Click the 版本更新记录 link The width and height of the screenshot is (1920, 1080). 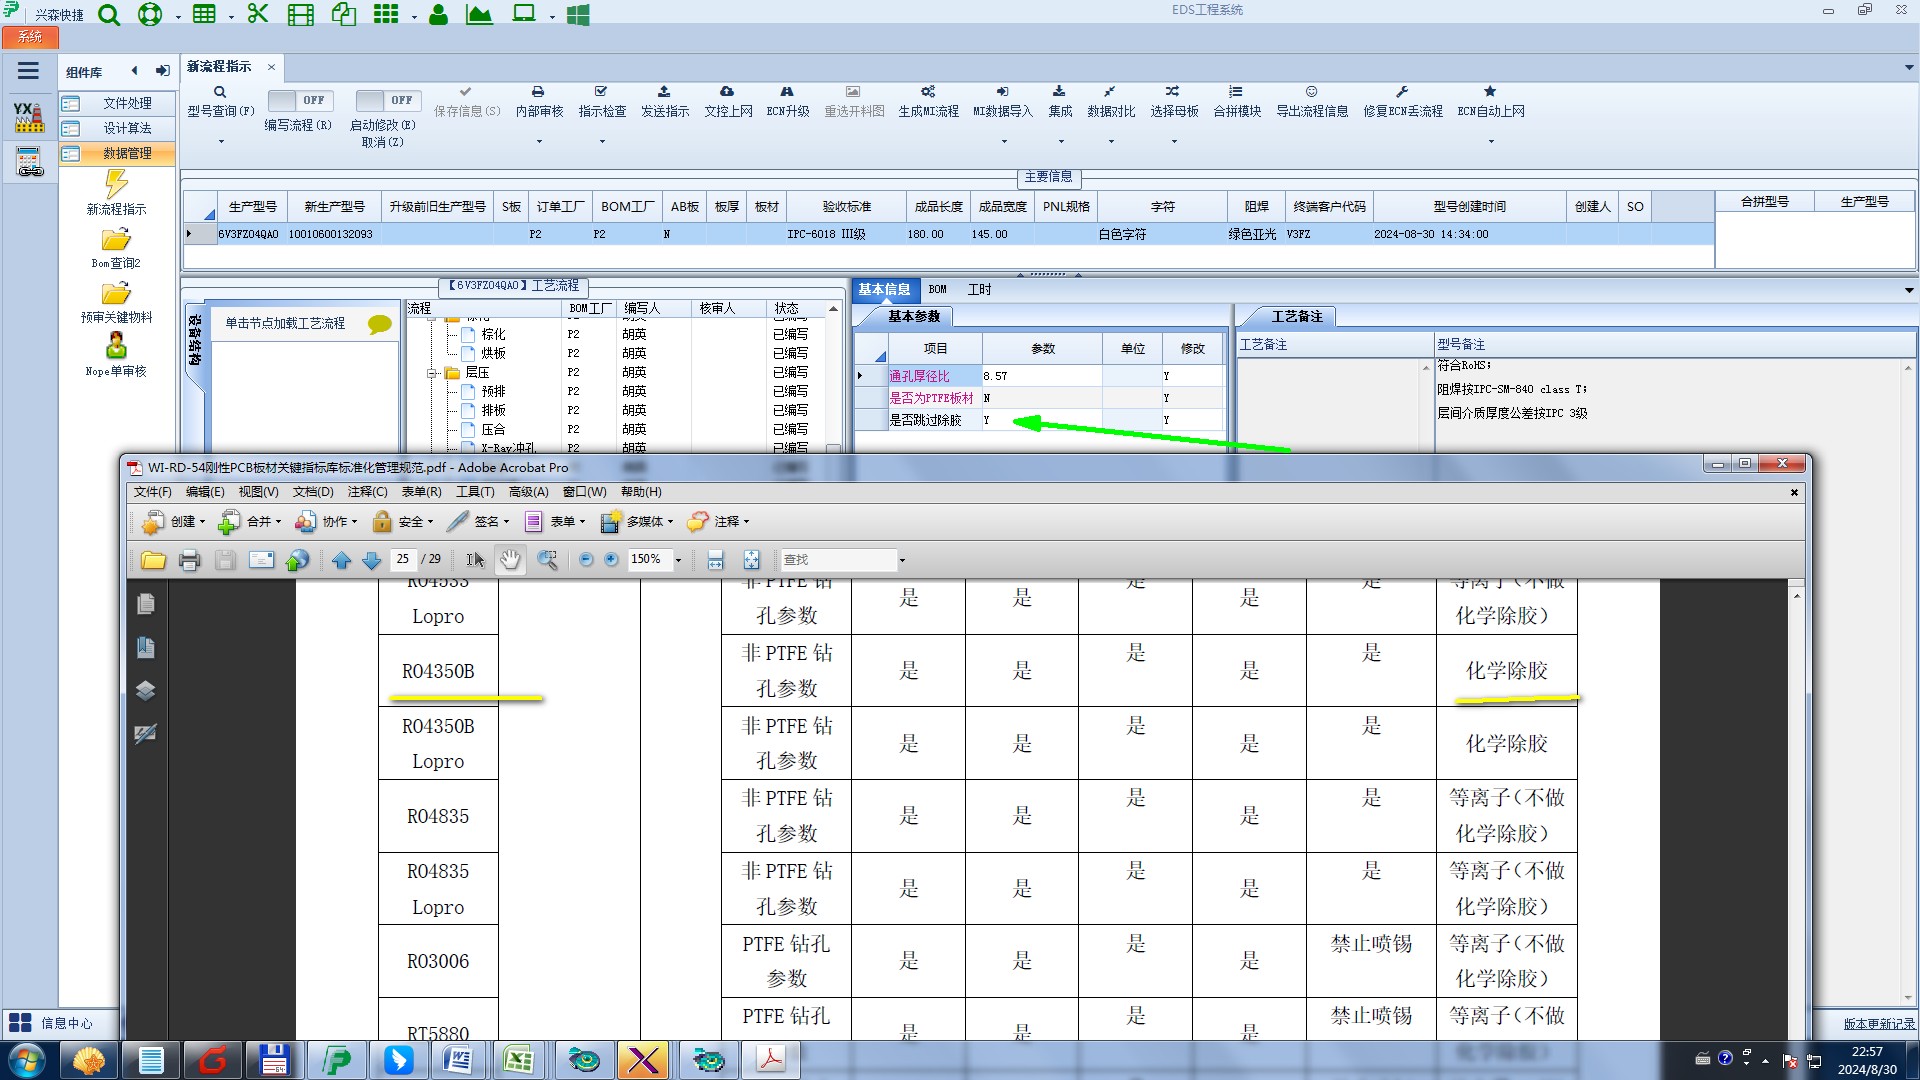(1878, 1023)
